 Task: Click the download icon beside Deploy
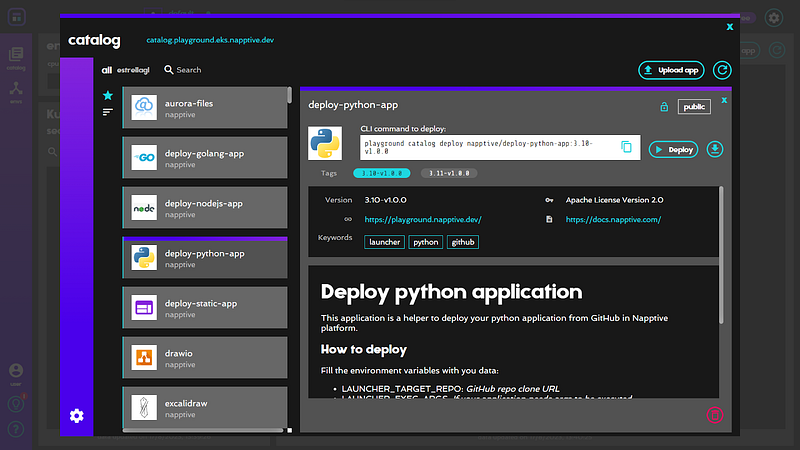[715, 149]
